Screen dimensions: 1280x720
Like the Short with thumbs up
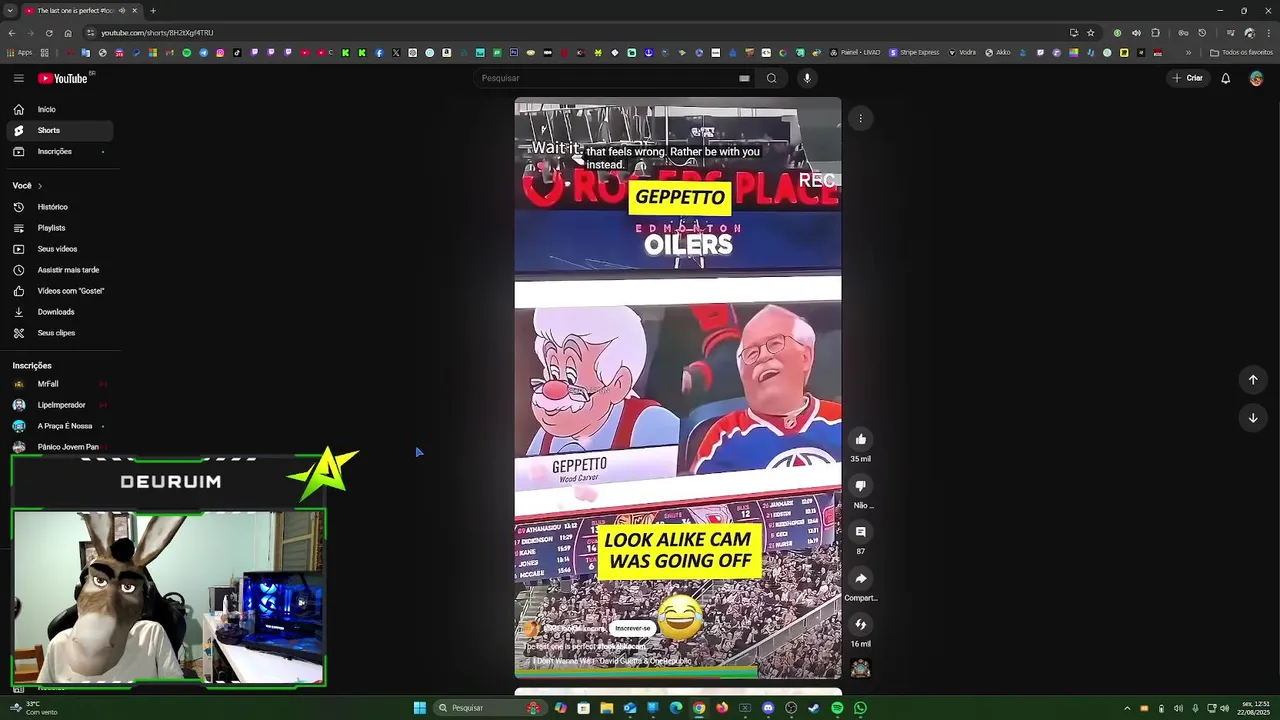click(x=860, y=439)
